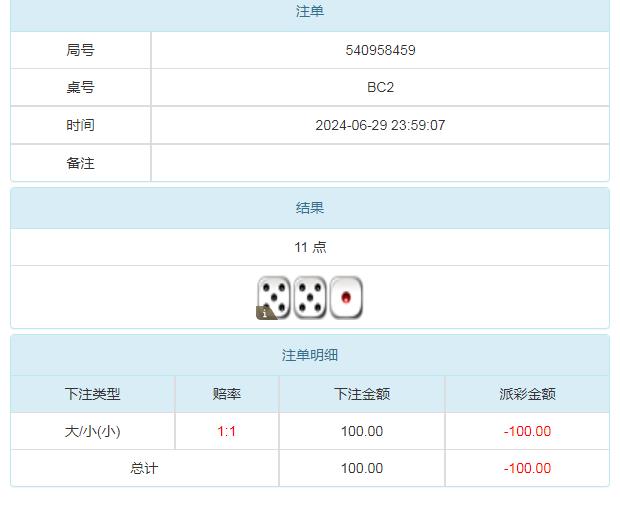Click the empty 备注 remark field
Screen dimensions: 620x524
coord(380,163)
